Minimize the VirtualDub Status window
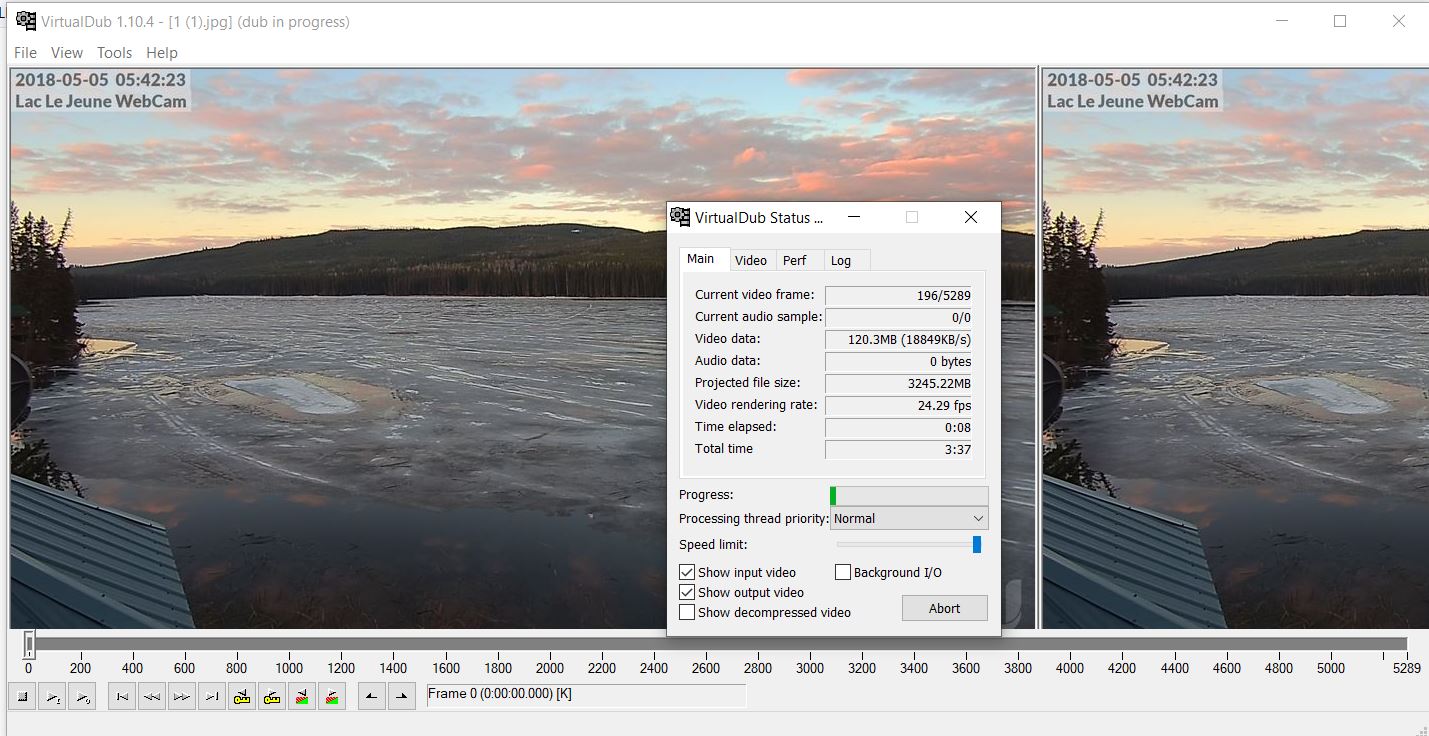Image resolution: width=1429 pixels, height=736 pixels. coord(853,217)
